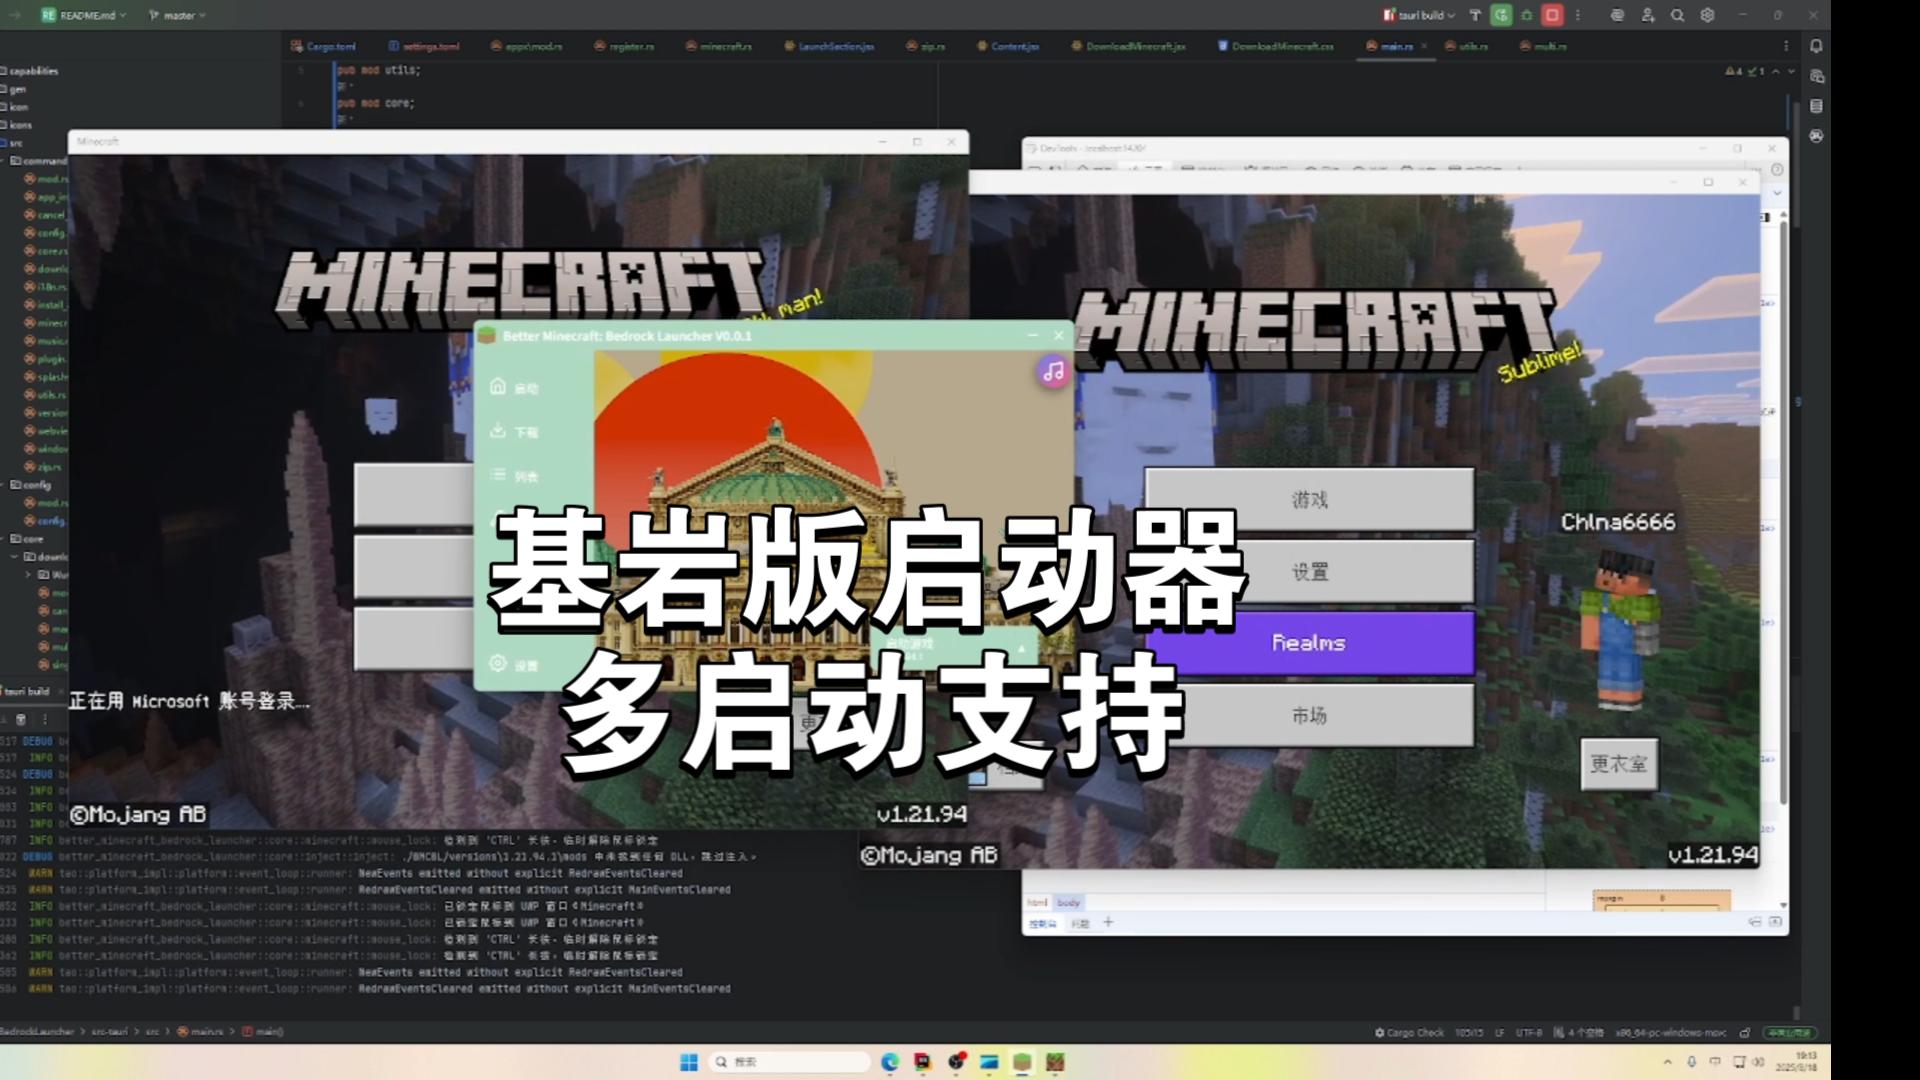Click 游戏 play button in right Minecraft window

pyautogui.click(x=1309, y=499)
